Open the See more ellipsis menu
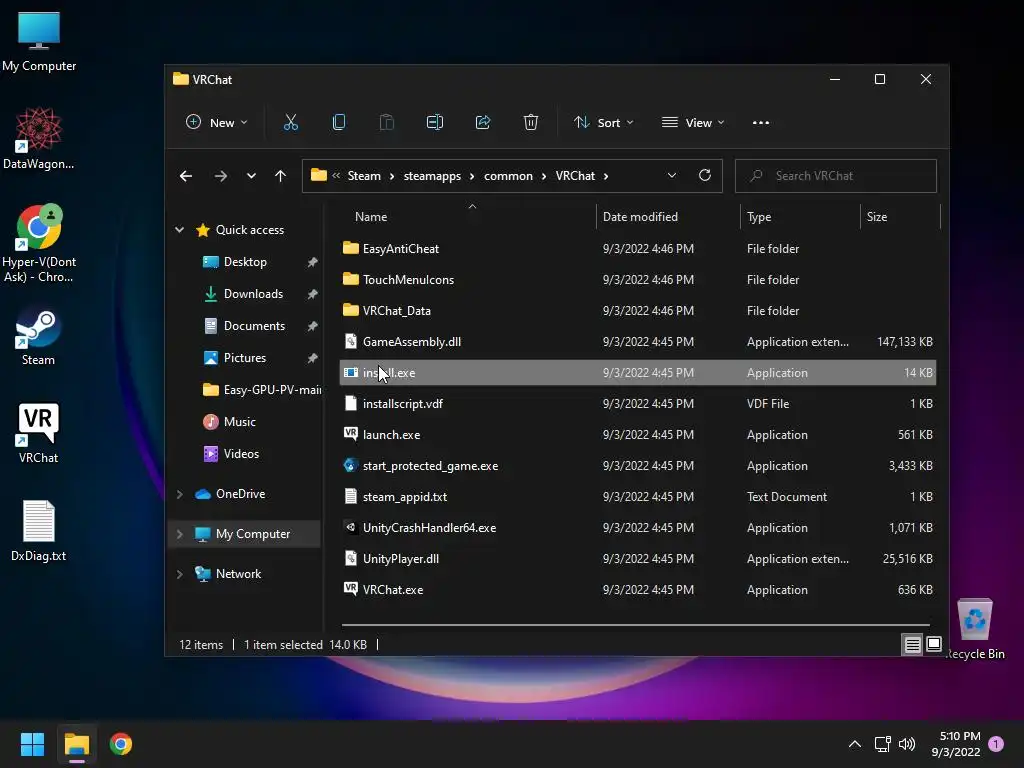This screenshot has width=1024, height=768. [x=761, y=122]
